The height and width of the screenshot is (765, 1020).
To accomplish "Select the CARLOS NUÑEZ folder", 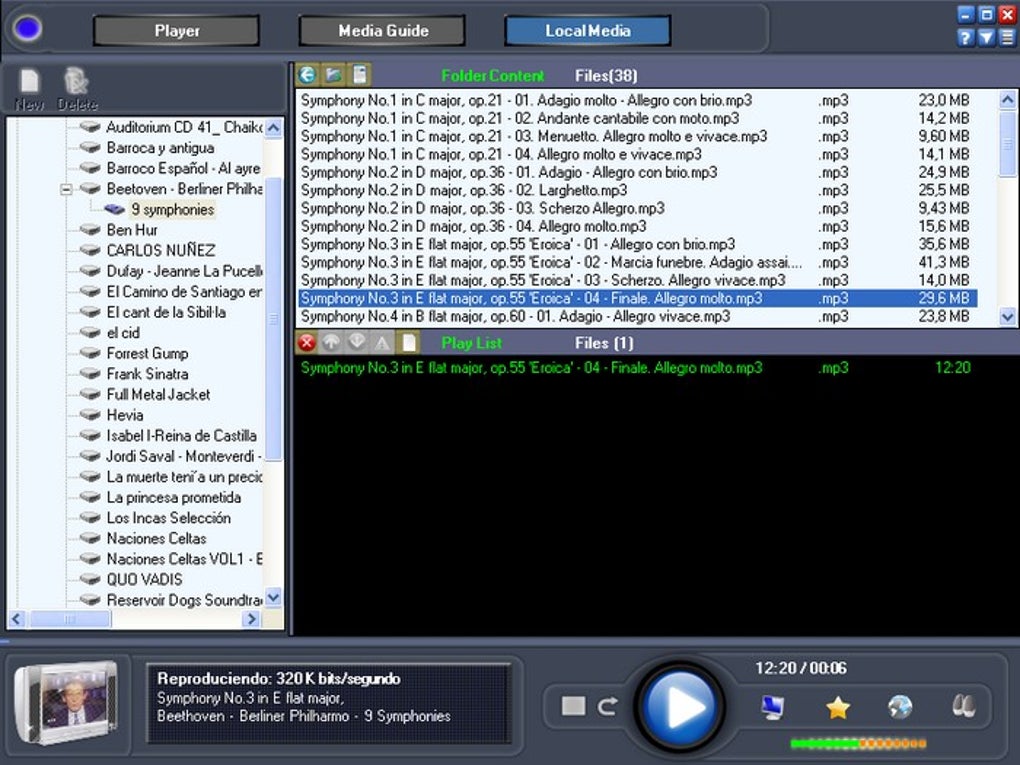I will tap(161, 250).
